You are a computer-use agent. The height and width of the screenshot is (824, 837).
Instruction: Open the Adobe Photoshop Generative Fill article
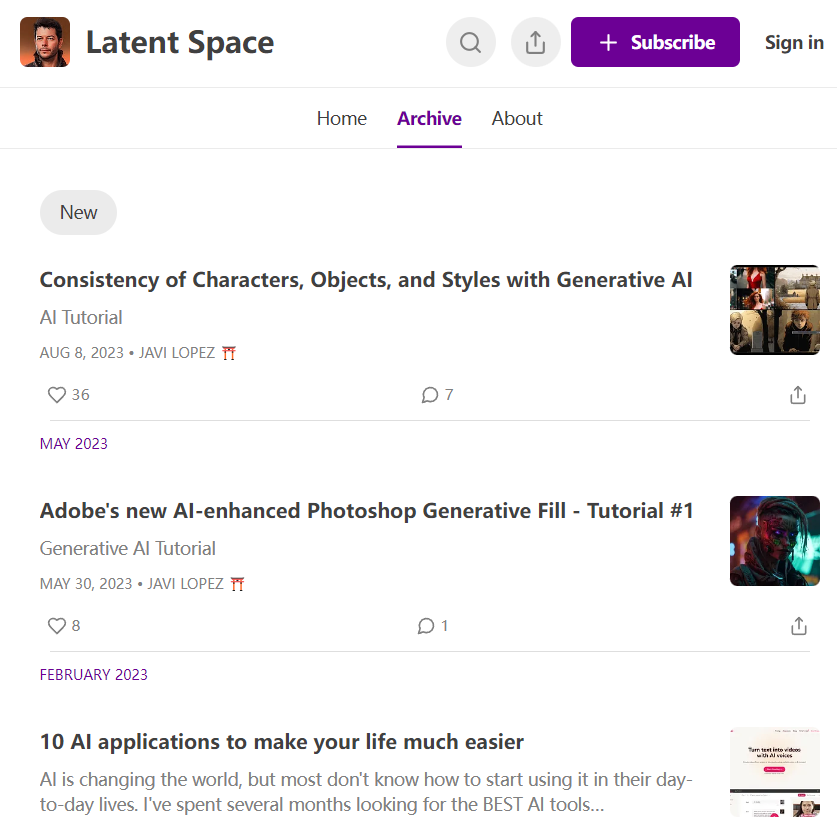click(x=366, y=511)
